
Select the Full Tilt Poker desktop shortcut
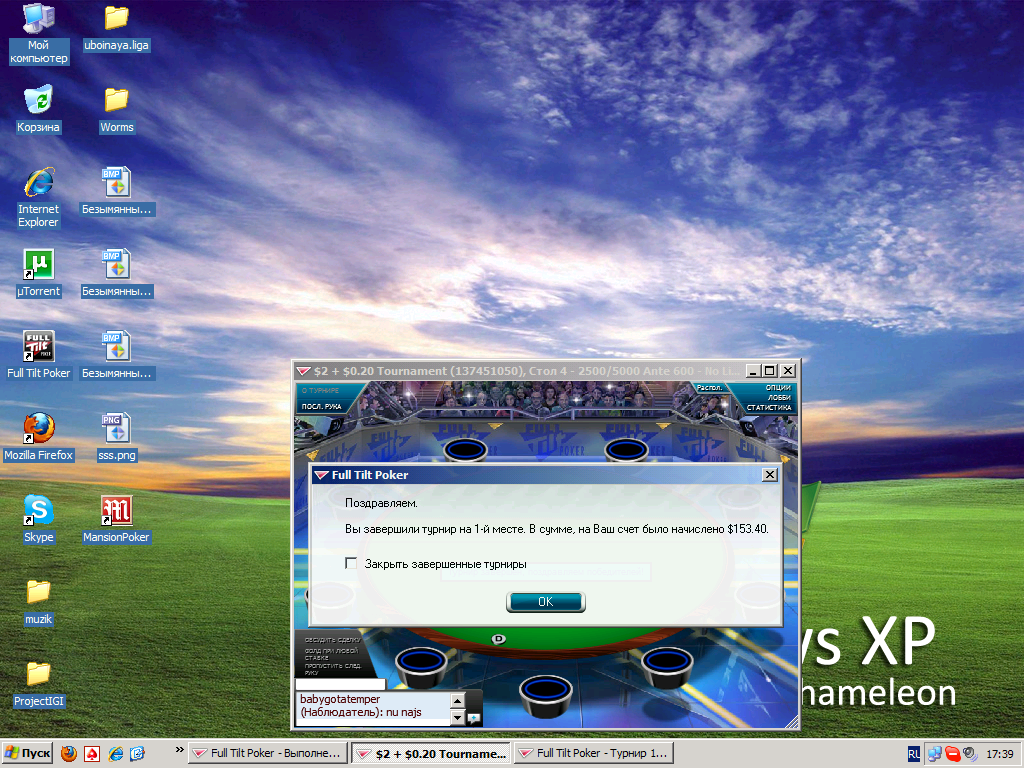[x=39, y=355]
